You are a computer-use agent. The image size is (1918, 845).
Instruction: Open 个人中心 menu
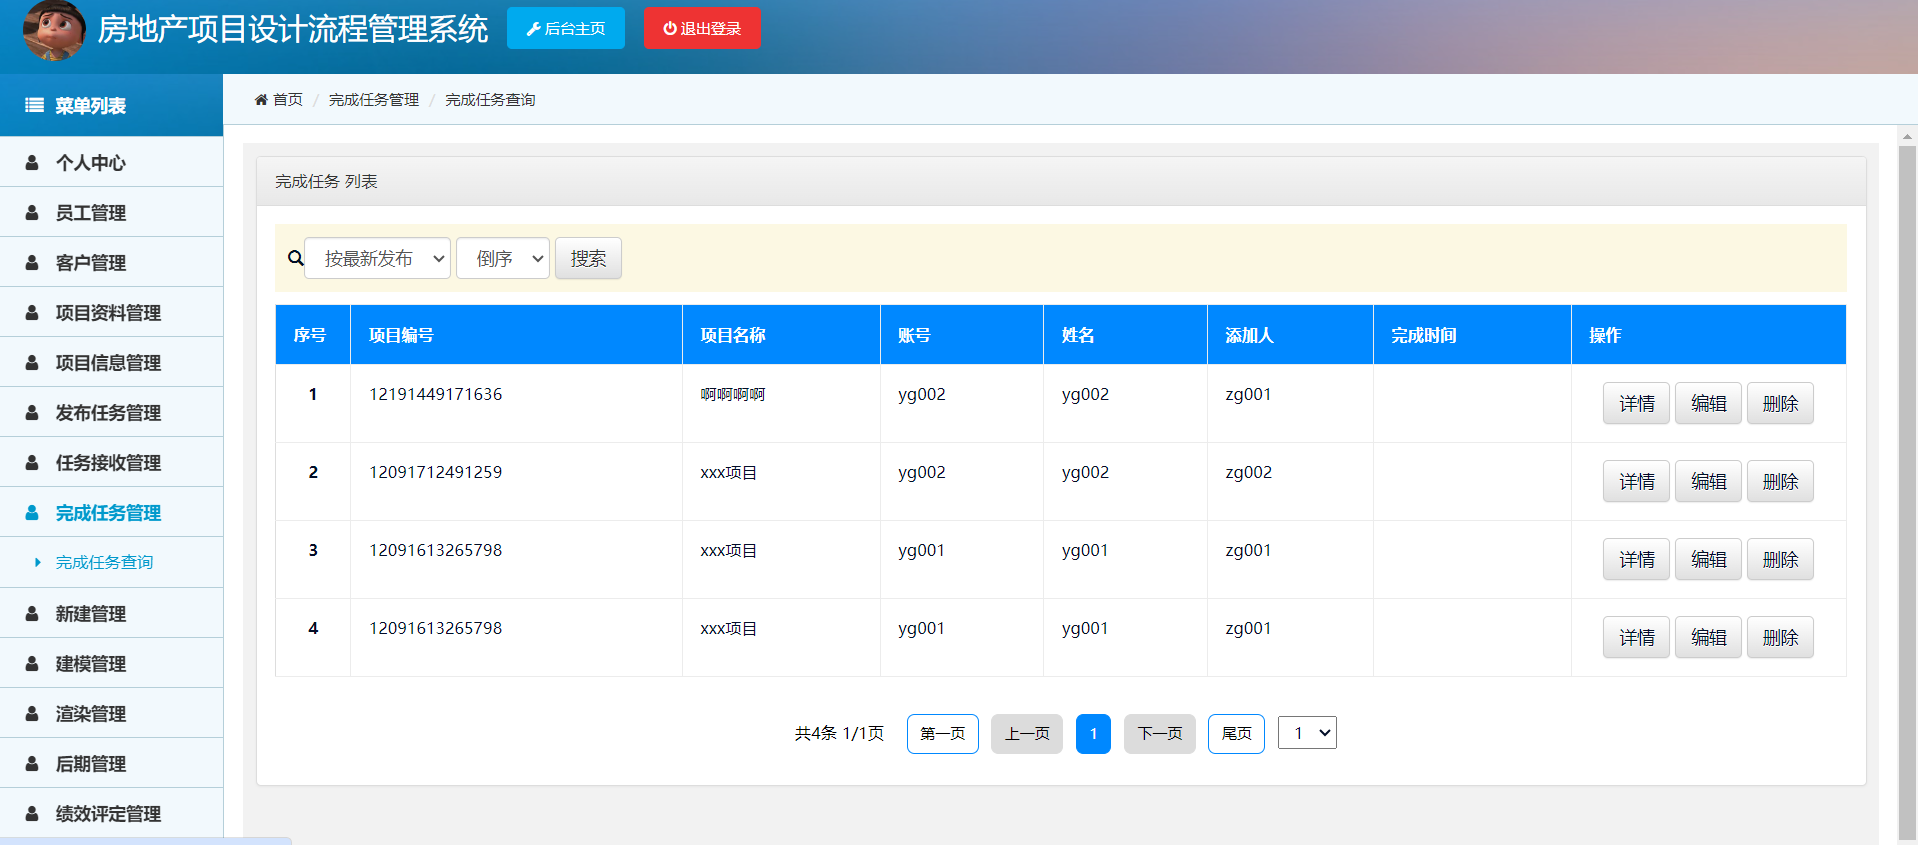[111, 162]
